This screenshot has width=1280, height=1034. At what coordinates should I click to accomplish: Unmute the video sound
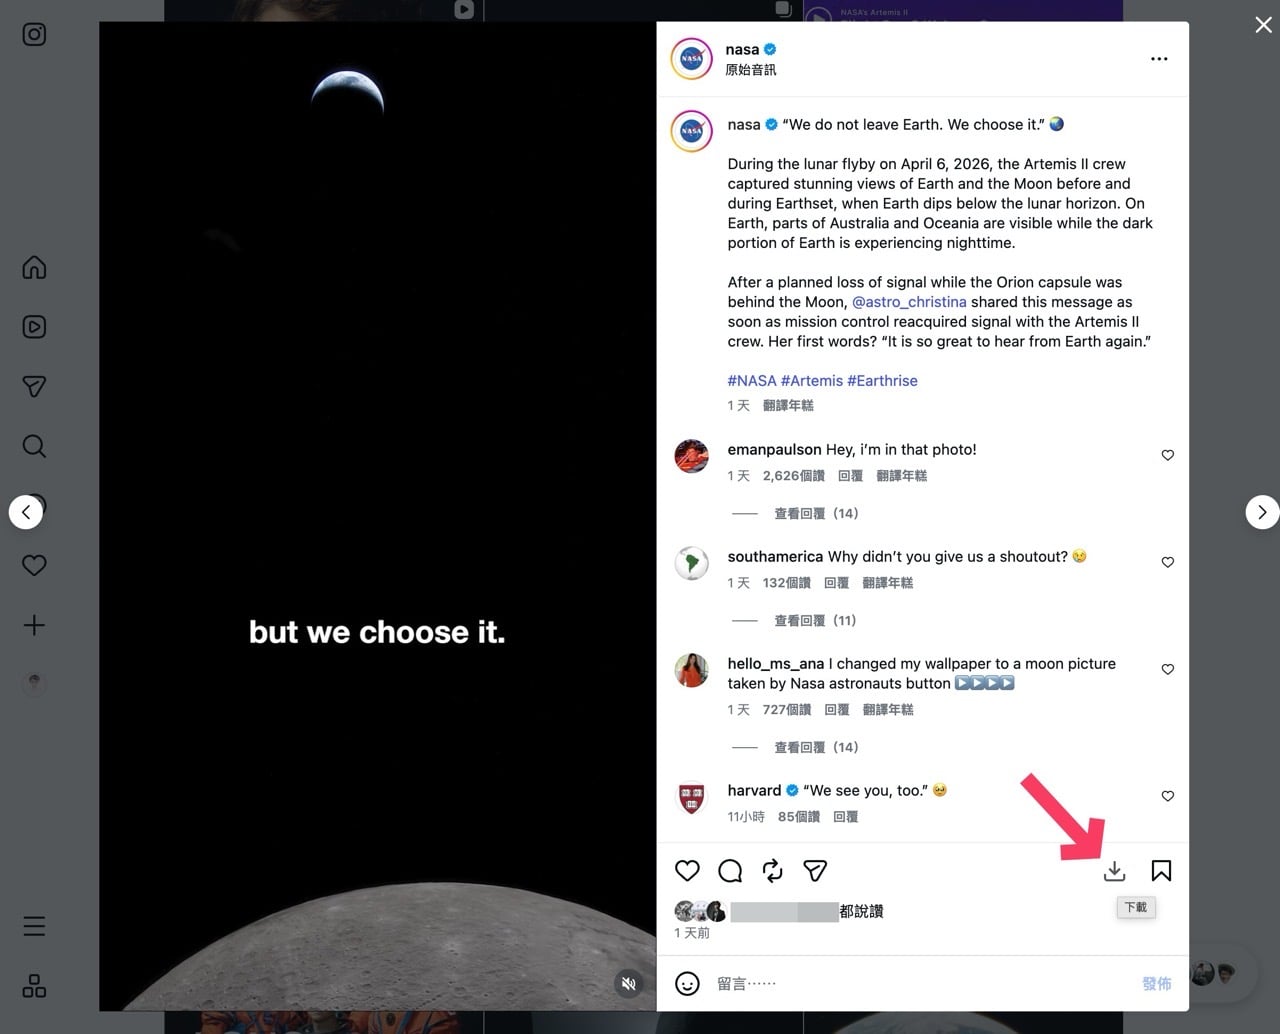[x=628, y=984]
